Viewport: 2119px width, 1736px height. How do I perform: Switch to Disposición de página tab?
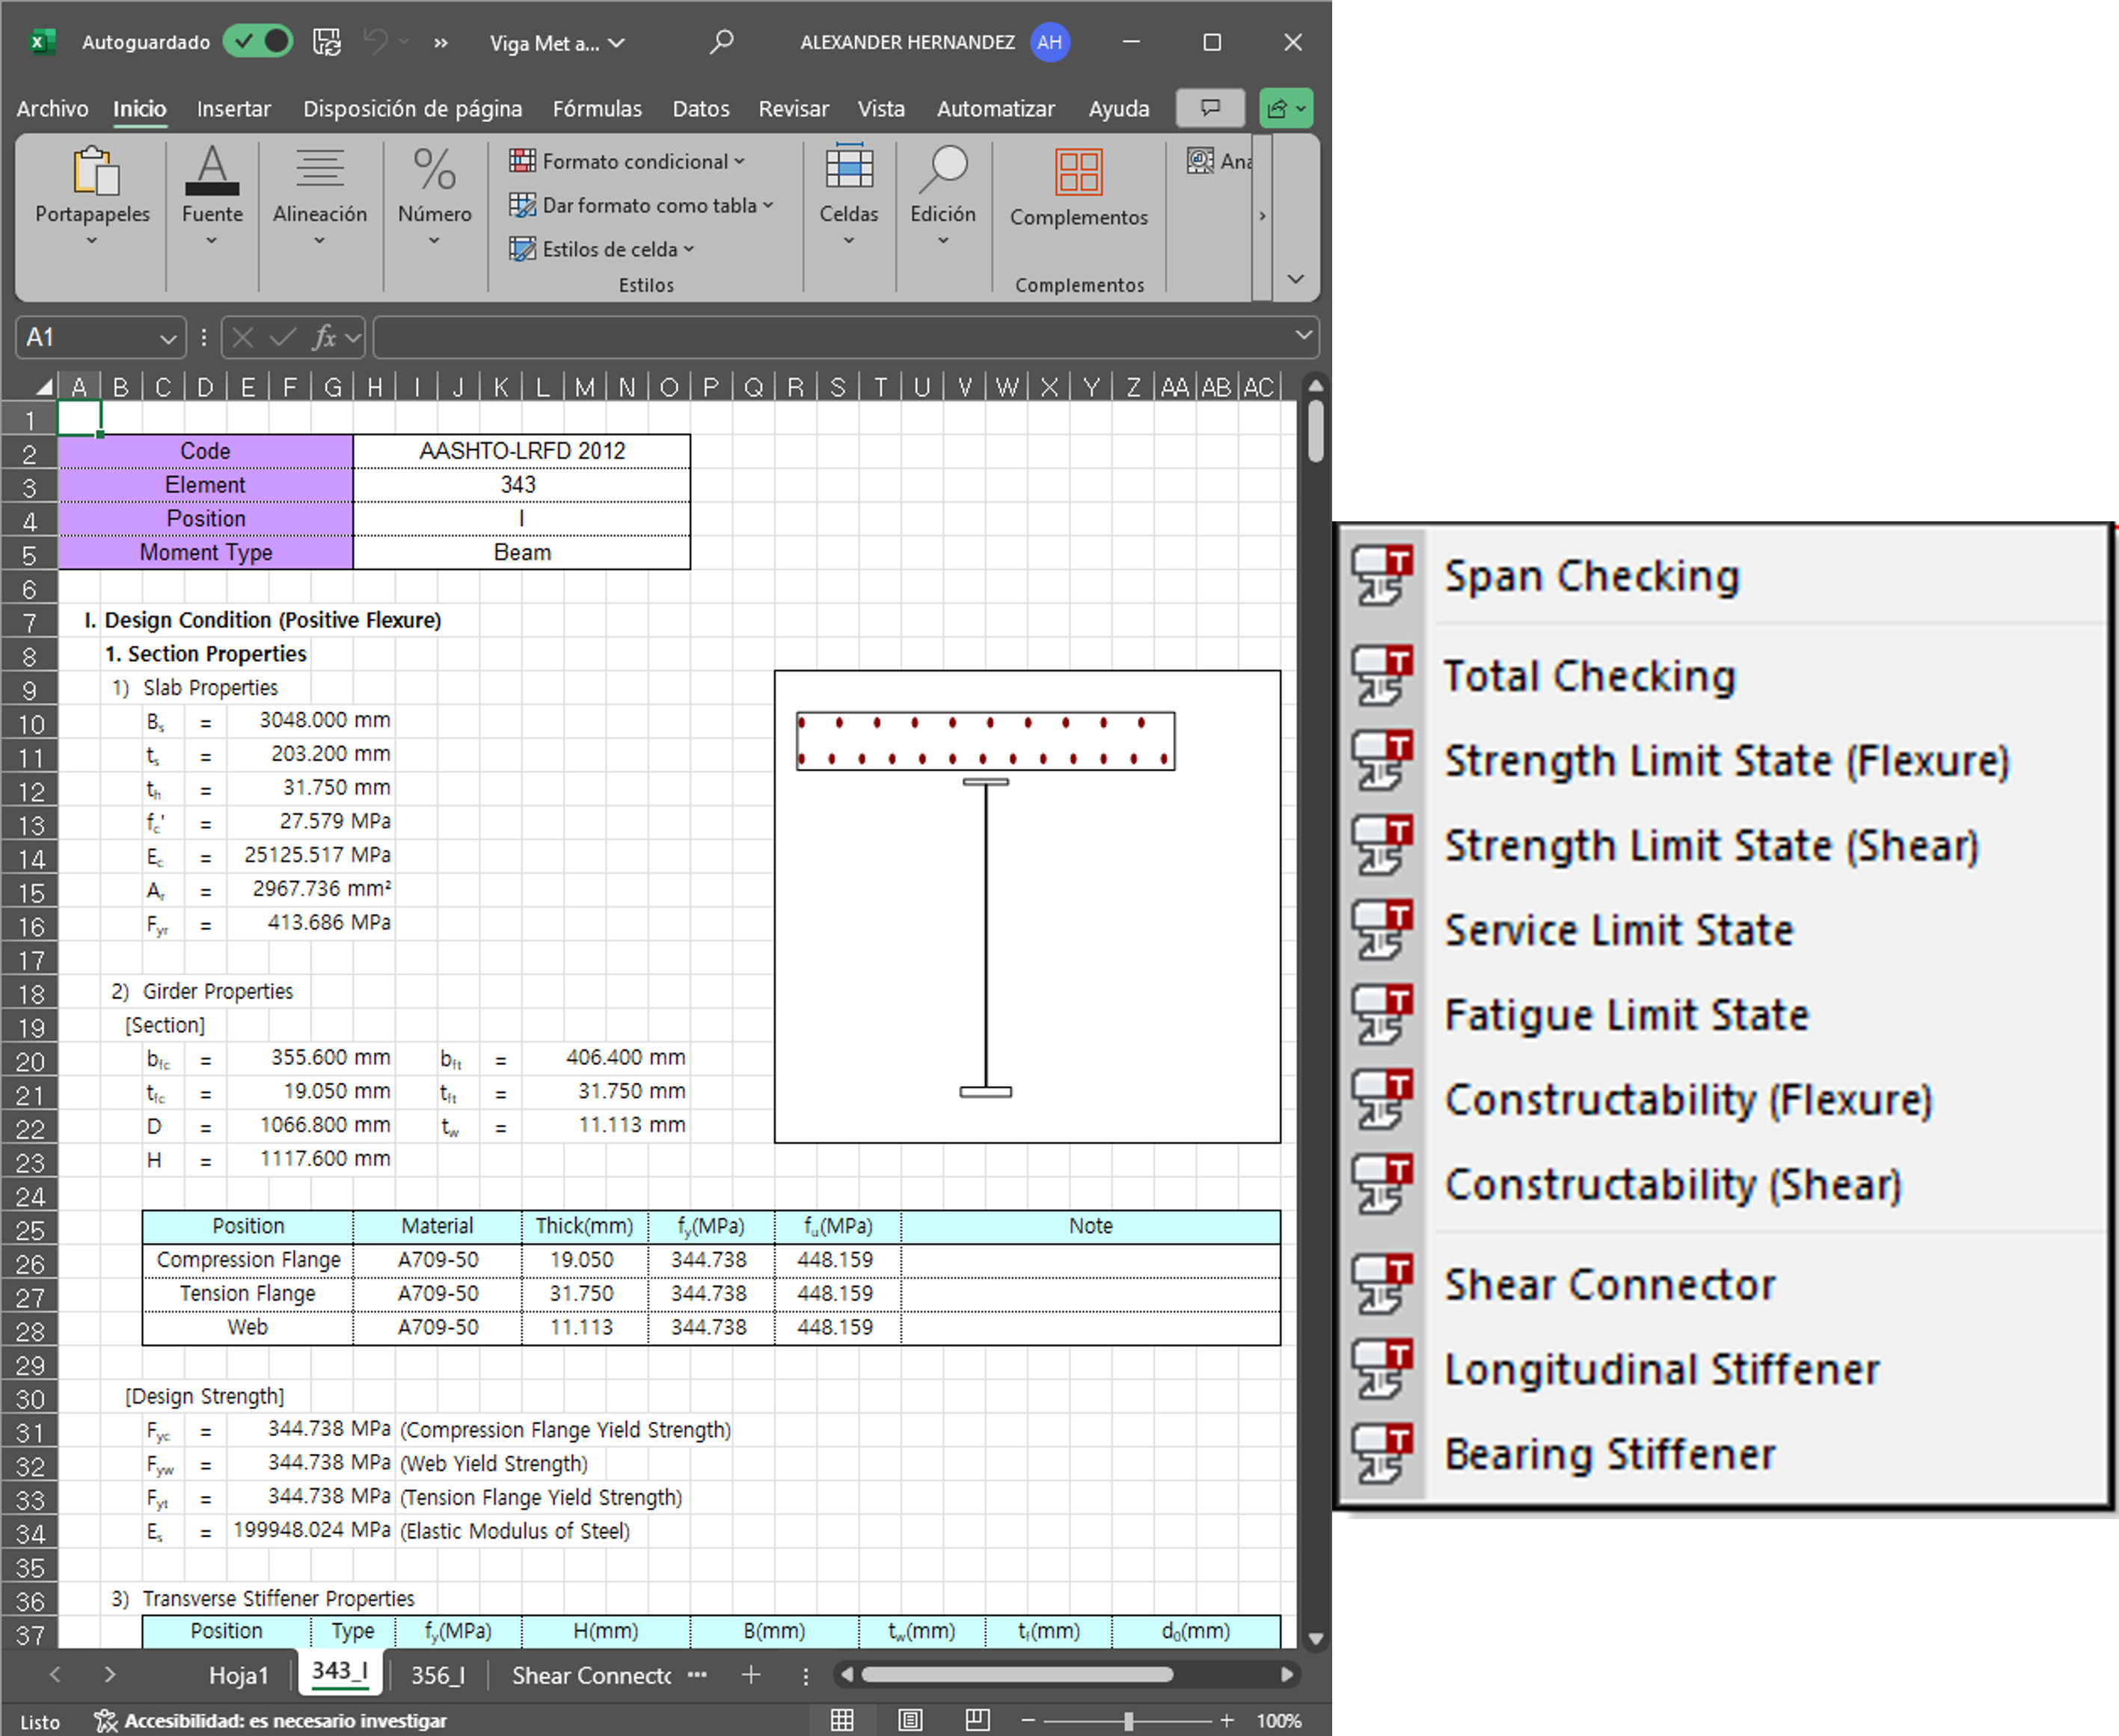pos(412,108)
